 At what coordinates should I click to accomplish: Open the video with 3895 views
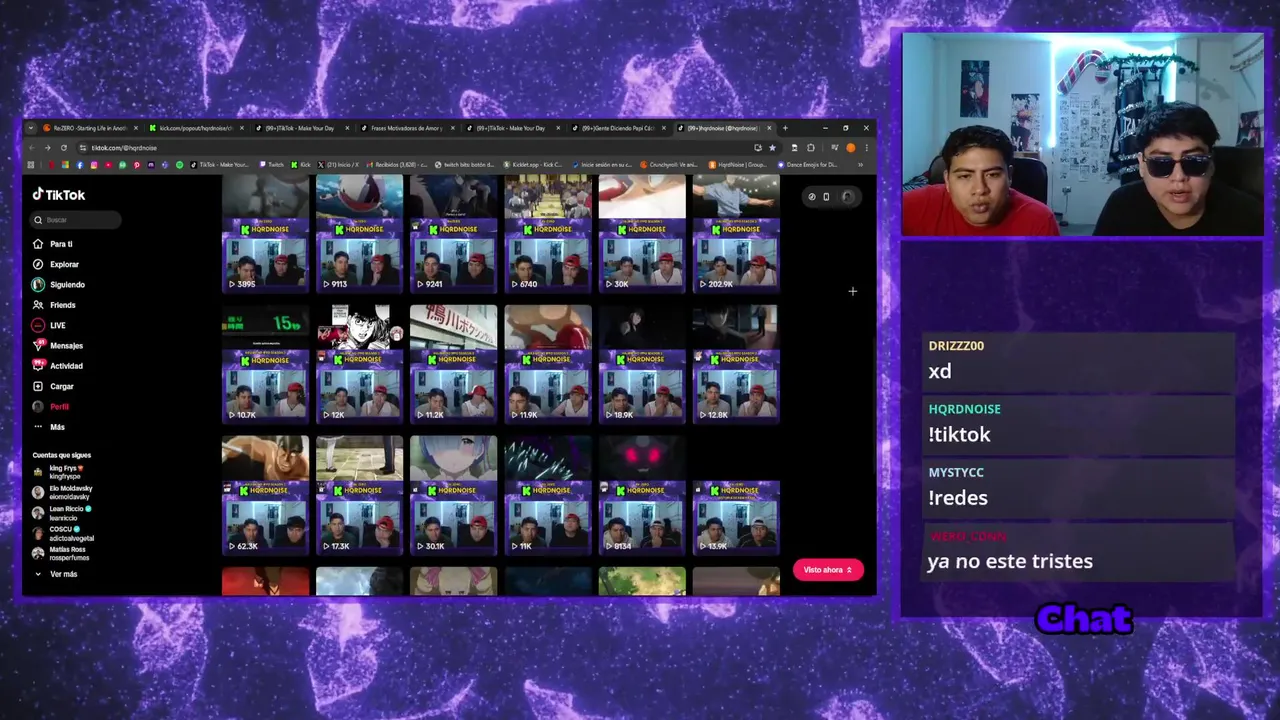[x=265, y=233]
